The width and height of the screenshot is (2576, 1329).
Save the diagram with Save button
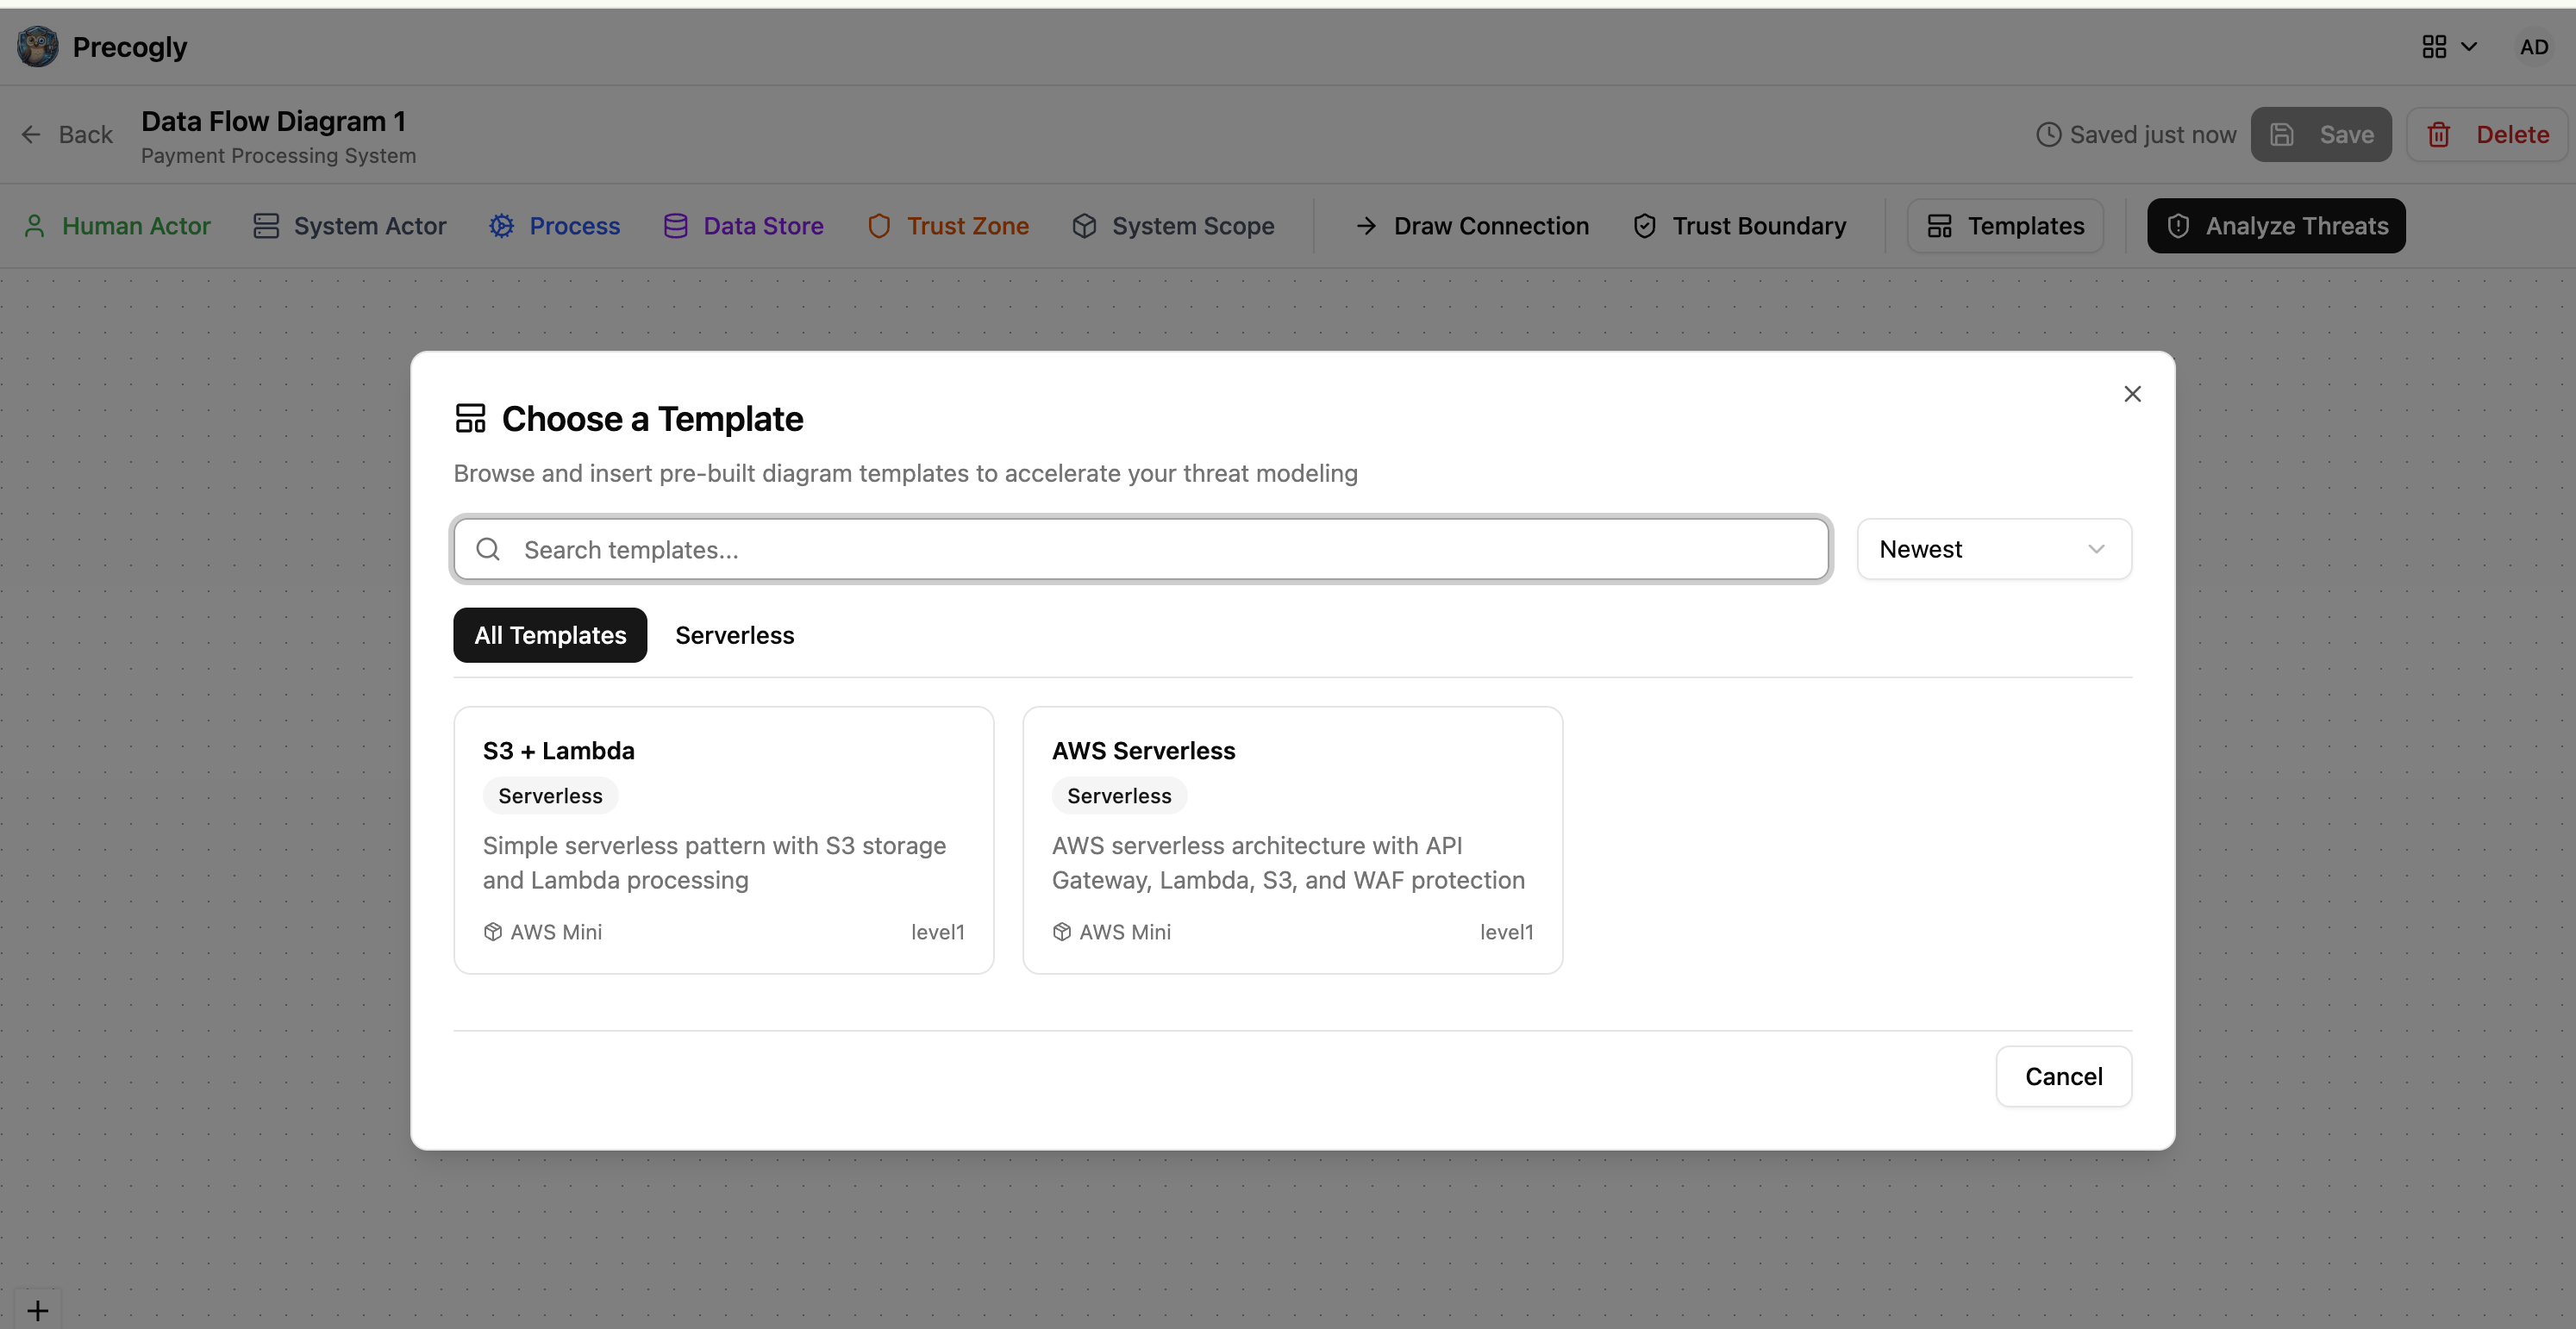pyautogui.click(x=2321, y=134)
